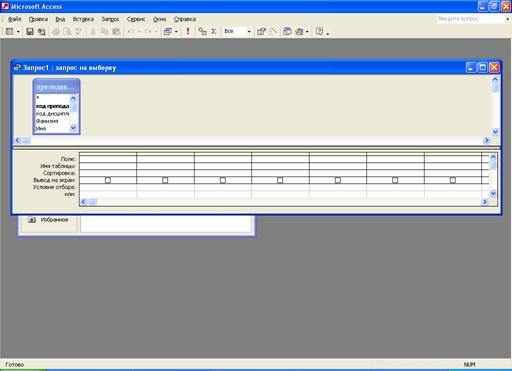
Task: Click the query grid horizontal scrollbar right arrow
Action: click(x=485, y=202)
